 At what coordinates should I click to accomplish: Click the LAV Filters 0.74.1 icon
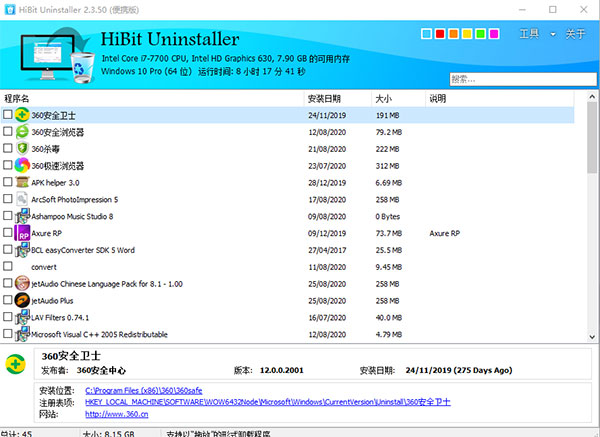click(x=22, y=317)
